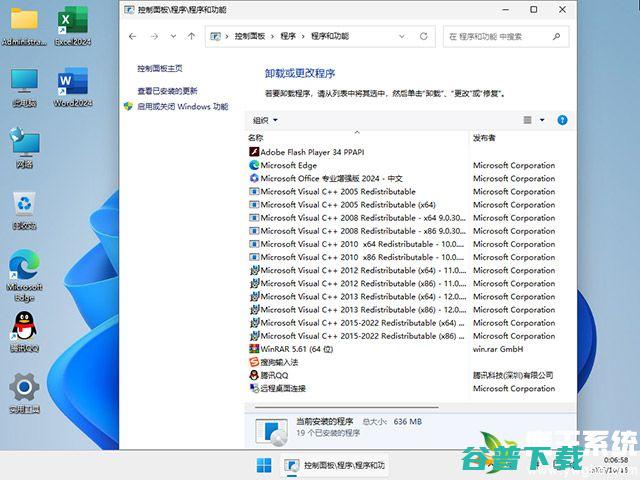
Task: Click the 控制面板\程序\程序和功能 taskbar button
Action: [x=334, y=465]
